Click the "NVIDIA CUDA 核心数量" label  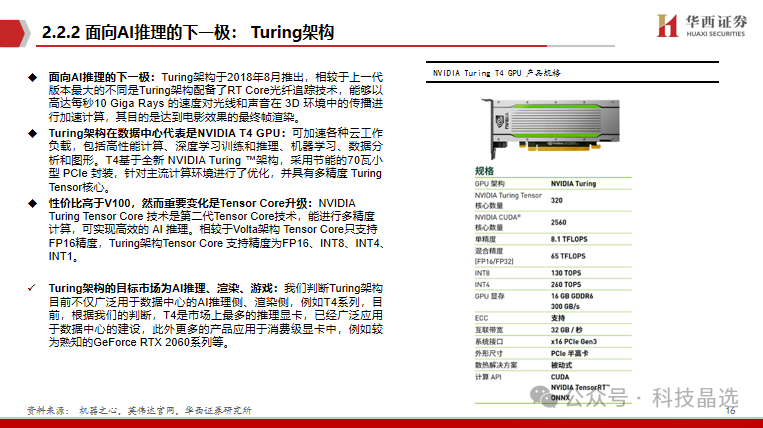click(x=498, y=222)
